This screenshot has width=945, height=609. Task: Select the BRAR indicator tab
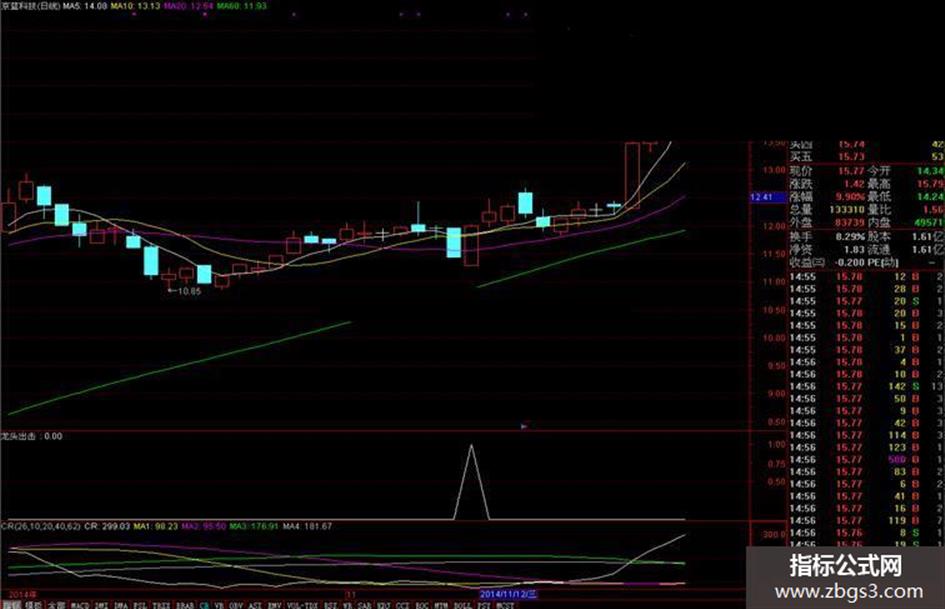[x=185, y=605]
